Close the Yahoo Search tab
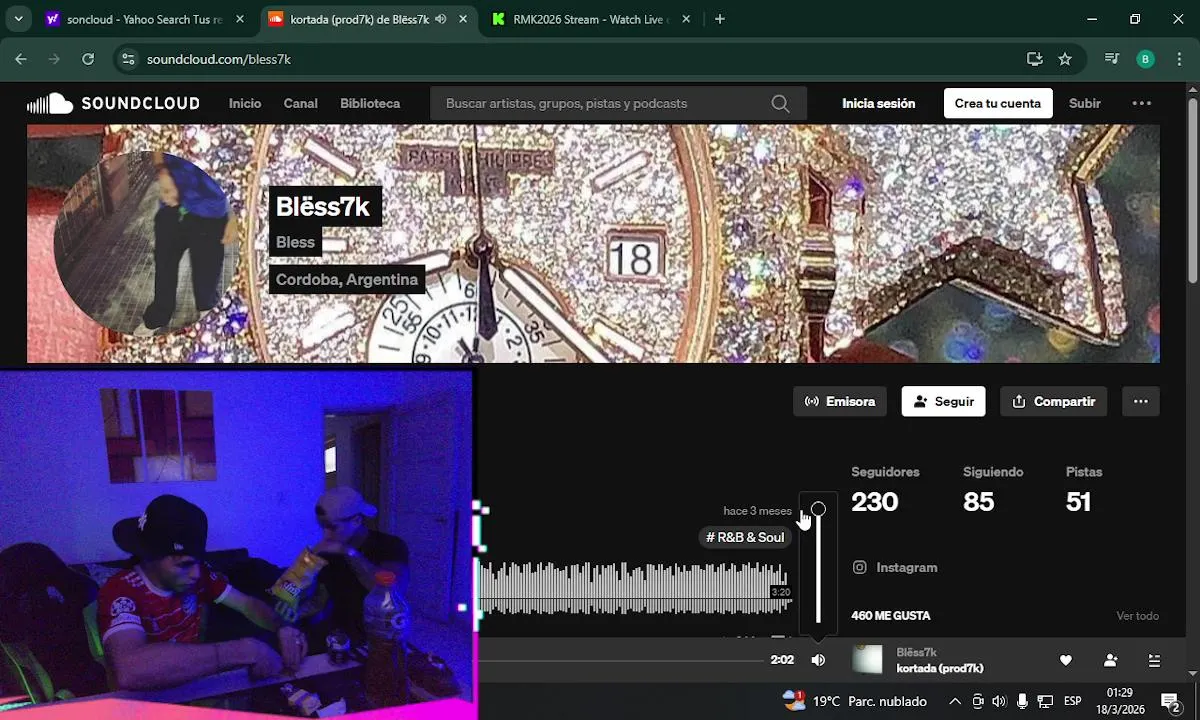This screenshot has height=720, width=1200. click(241, 19)
